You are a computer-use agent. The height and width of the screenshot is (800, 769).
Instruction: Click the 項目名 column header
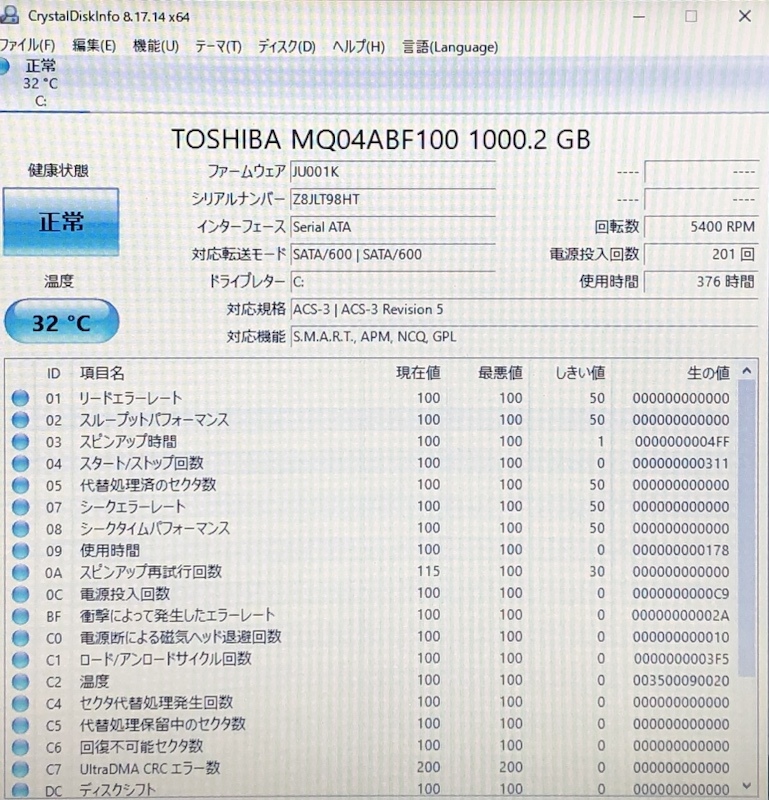[102, 373]
